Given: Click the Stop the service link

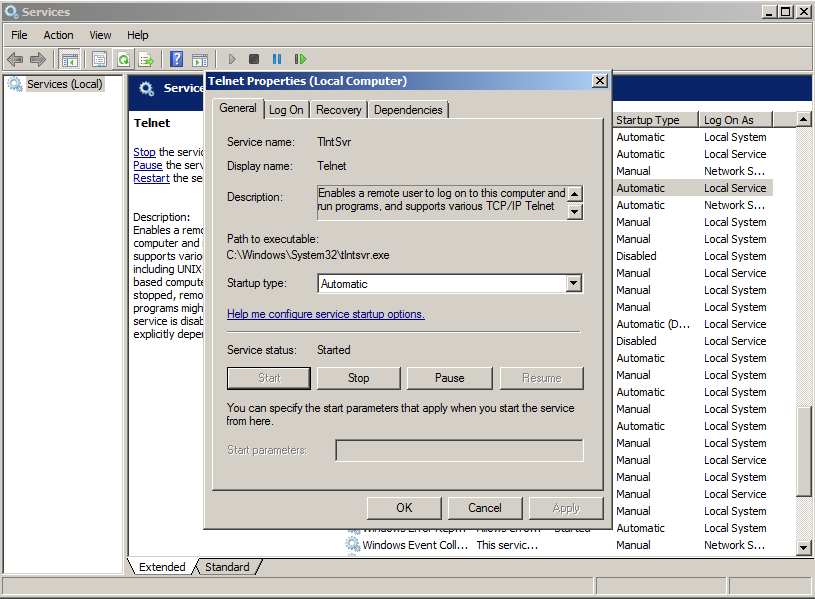Looking at the screenshot, I should coord(144,152).
